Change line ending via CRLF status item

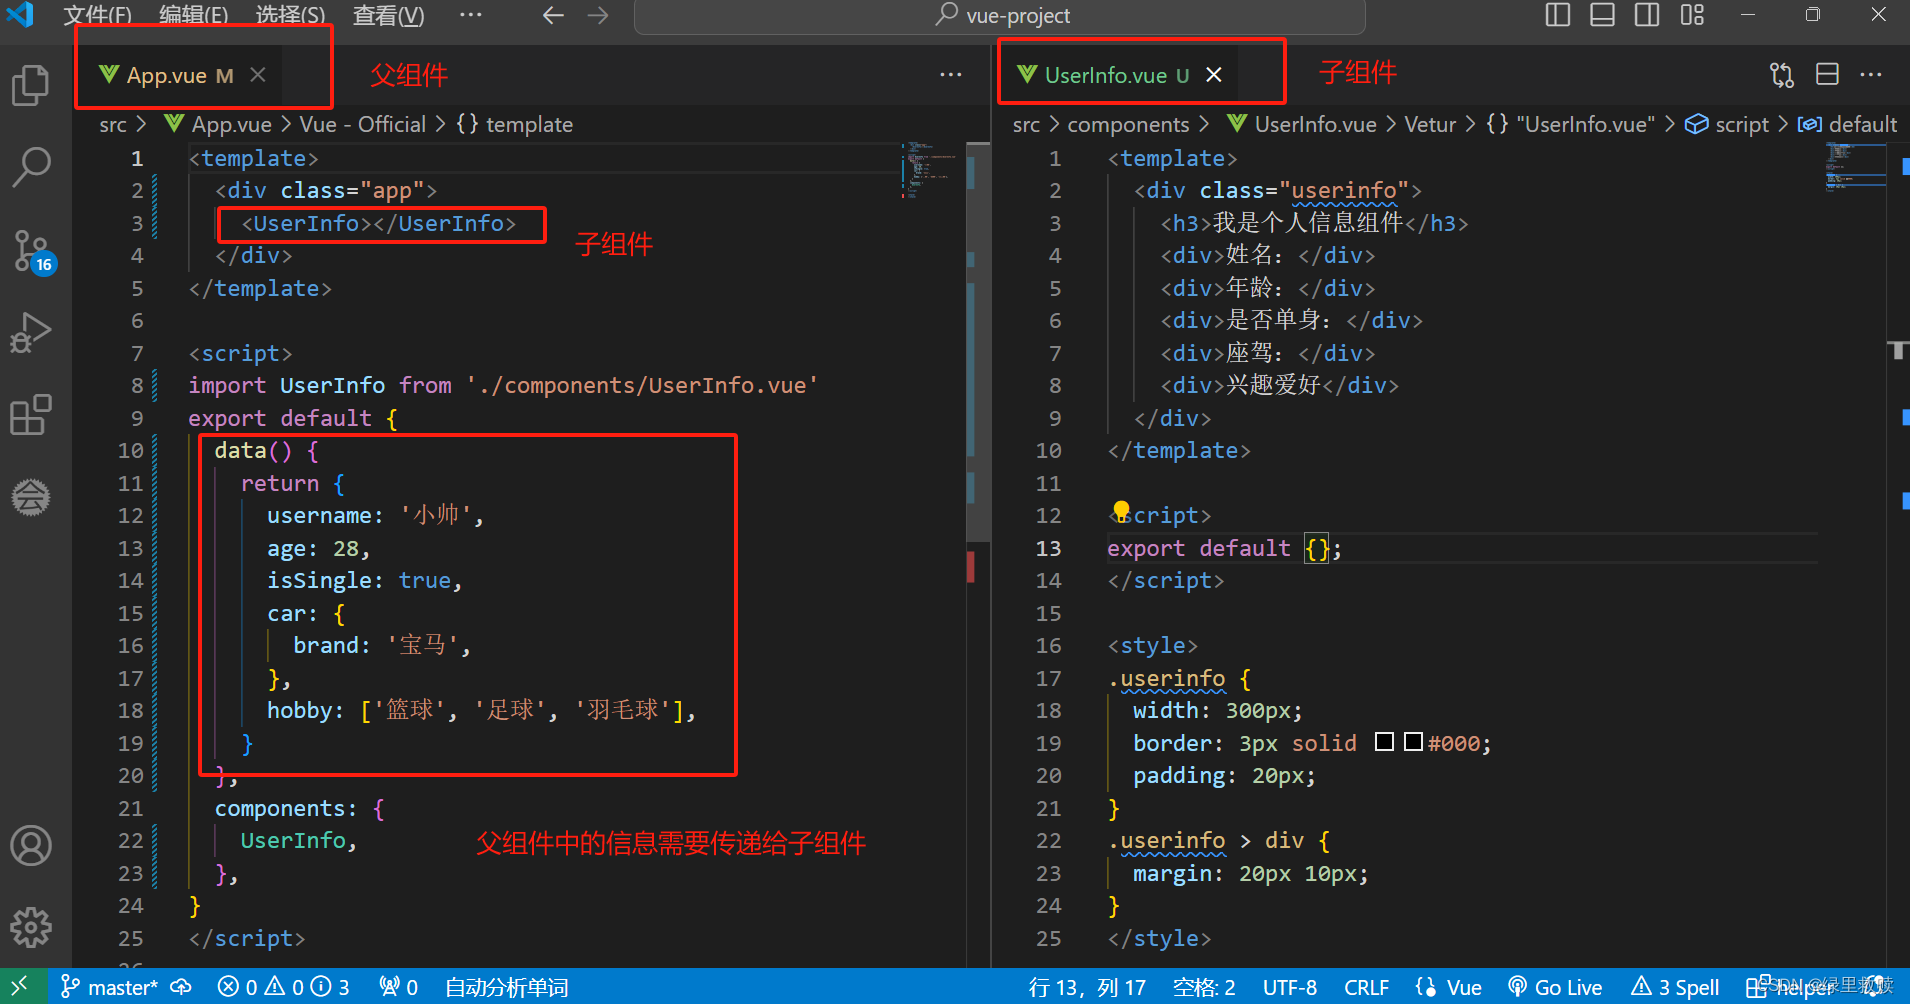(x=1366, y=987)
